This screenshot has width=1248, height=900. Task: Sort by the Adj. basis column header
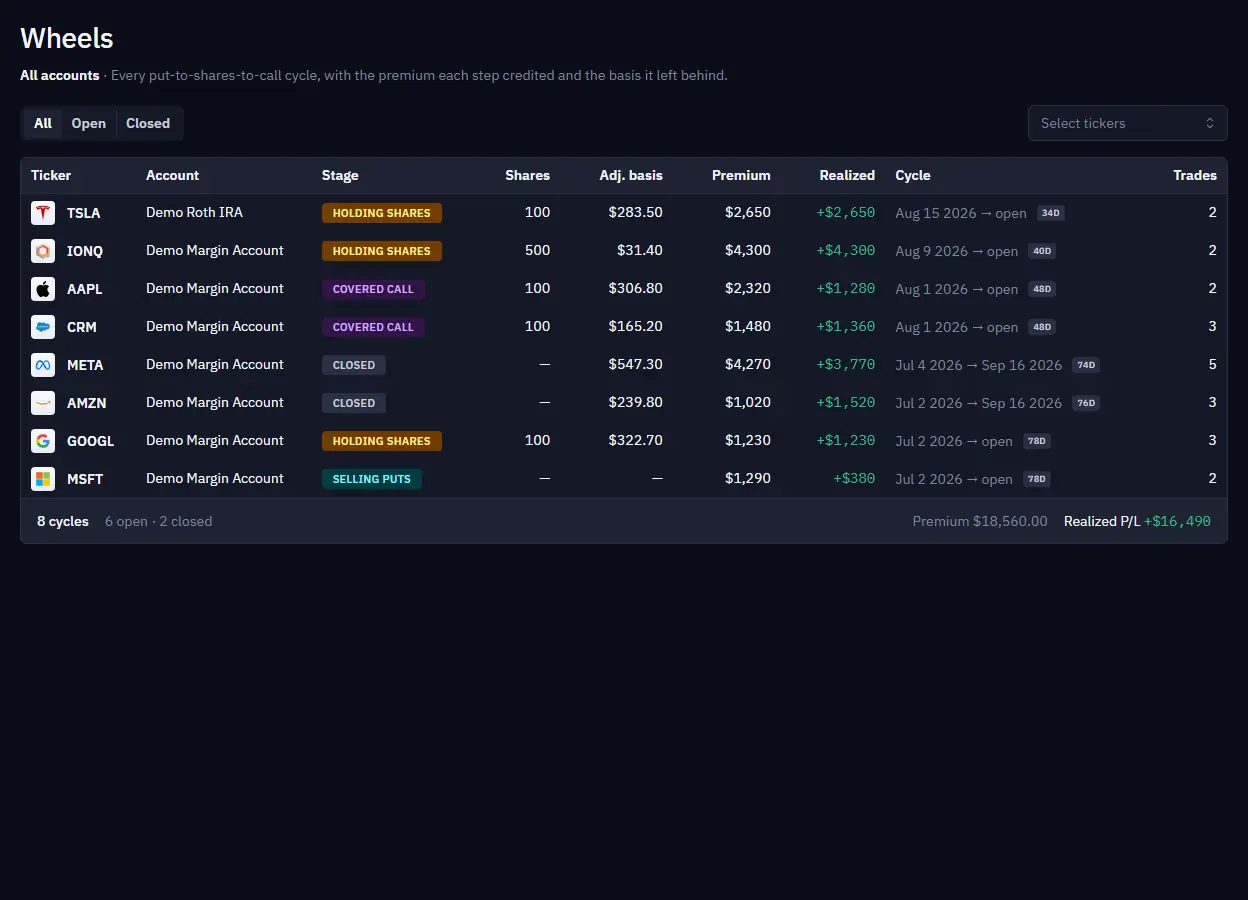(631, 175)
